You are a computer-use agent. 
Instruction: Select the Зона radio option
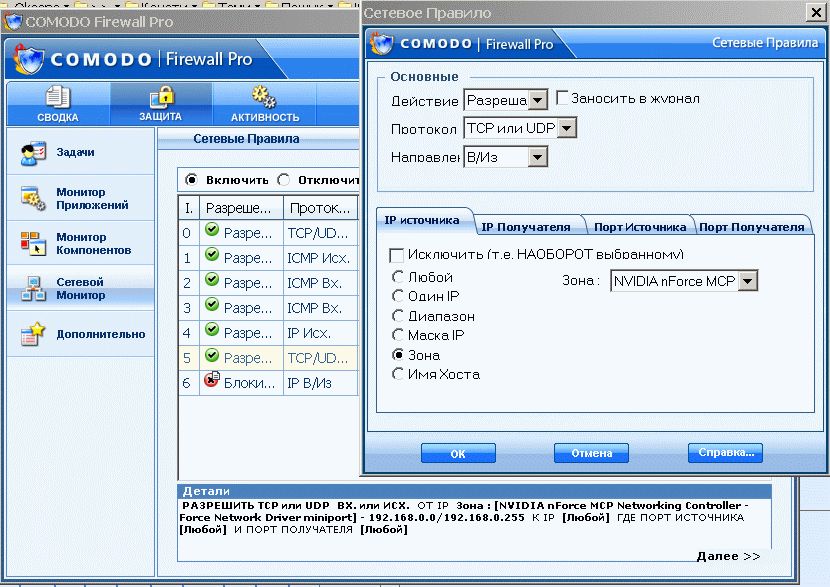coord(398,354)
